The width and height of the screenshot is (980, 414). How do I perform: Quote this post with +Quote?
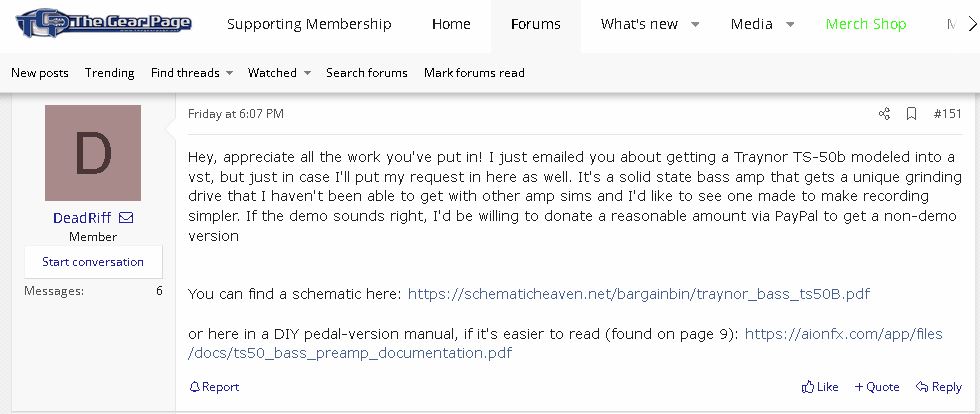click(x=876, y=387)
